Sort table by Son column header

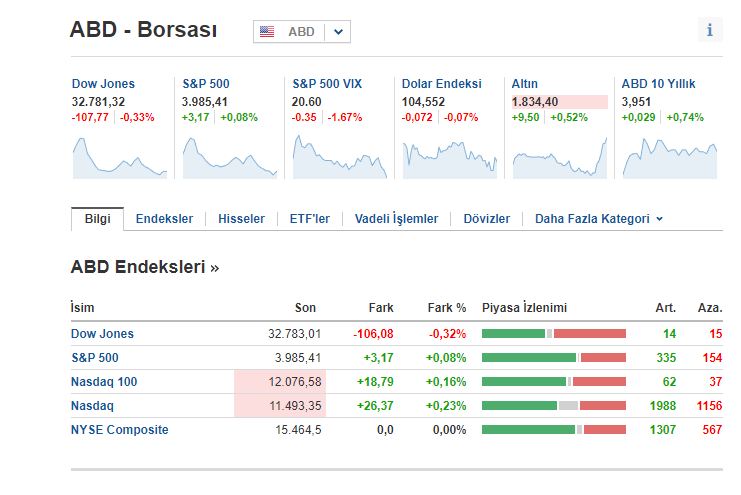pyautogui.click(x=305, y=308)
